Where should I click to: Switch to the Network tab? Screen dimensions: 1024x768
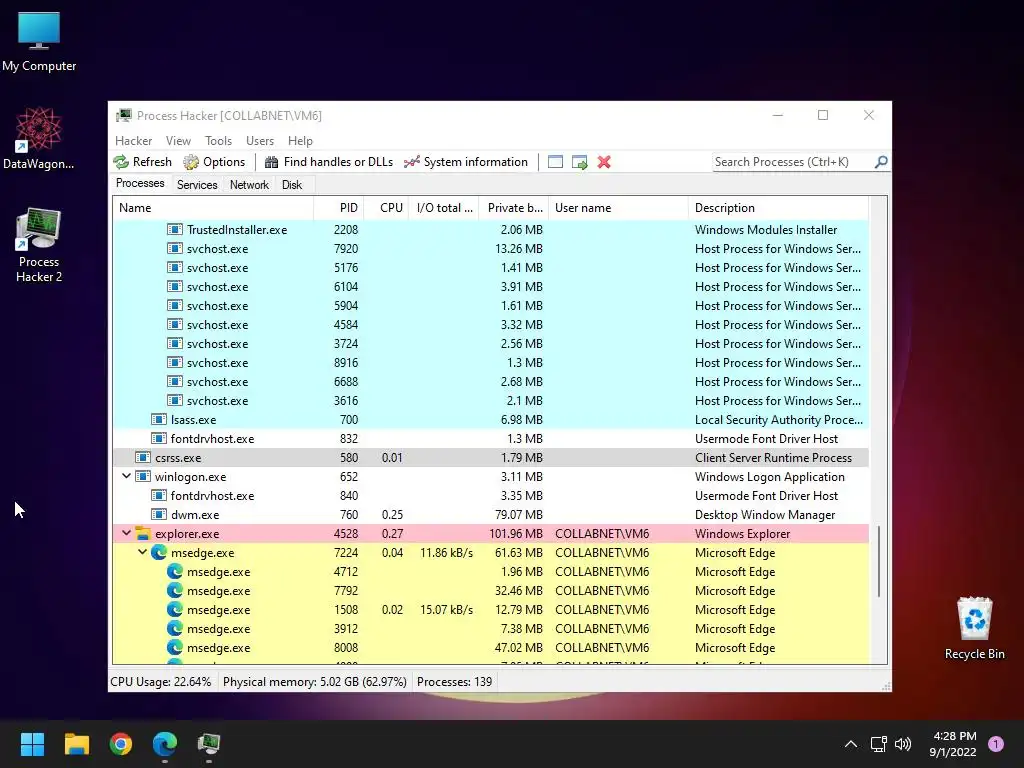pyautogui.click(x=249, y=185)
